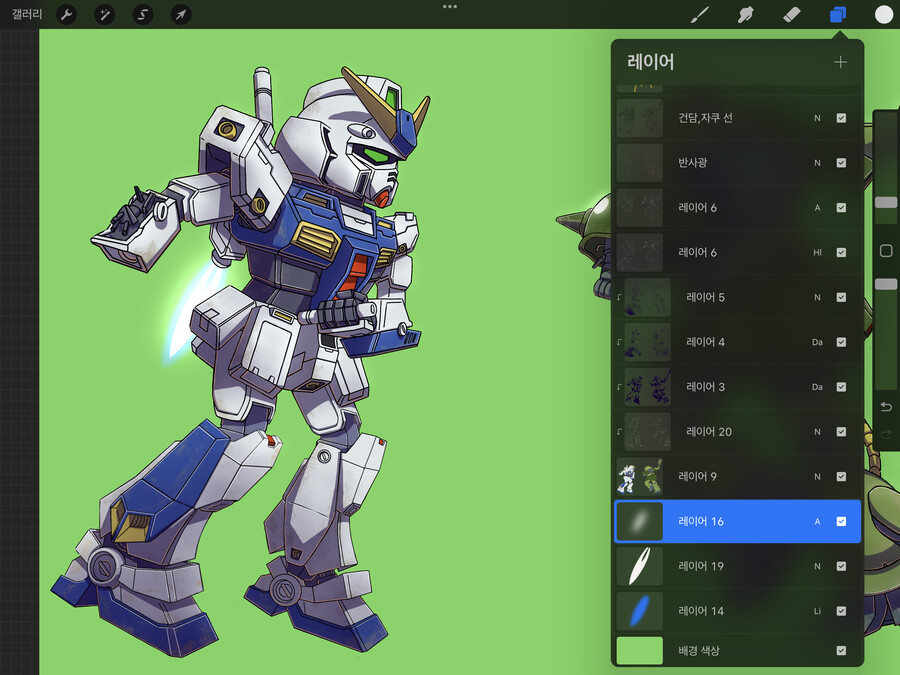Hide 레이어 19 with its checkbox
This screenshot has width=900, height=675.
[841, 566]
